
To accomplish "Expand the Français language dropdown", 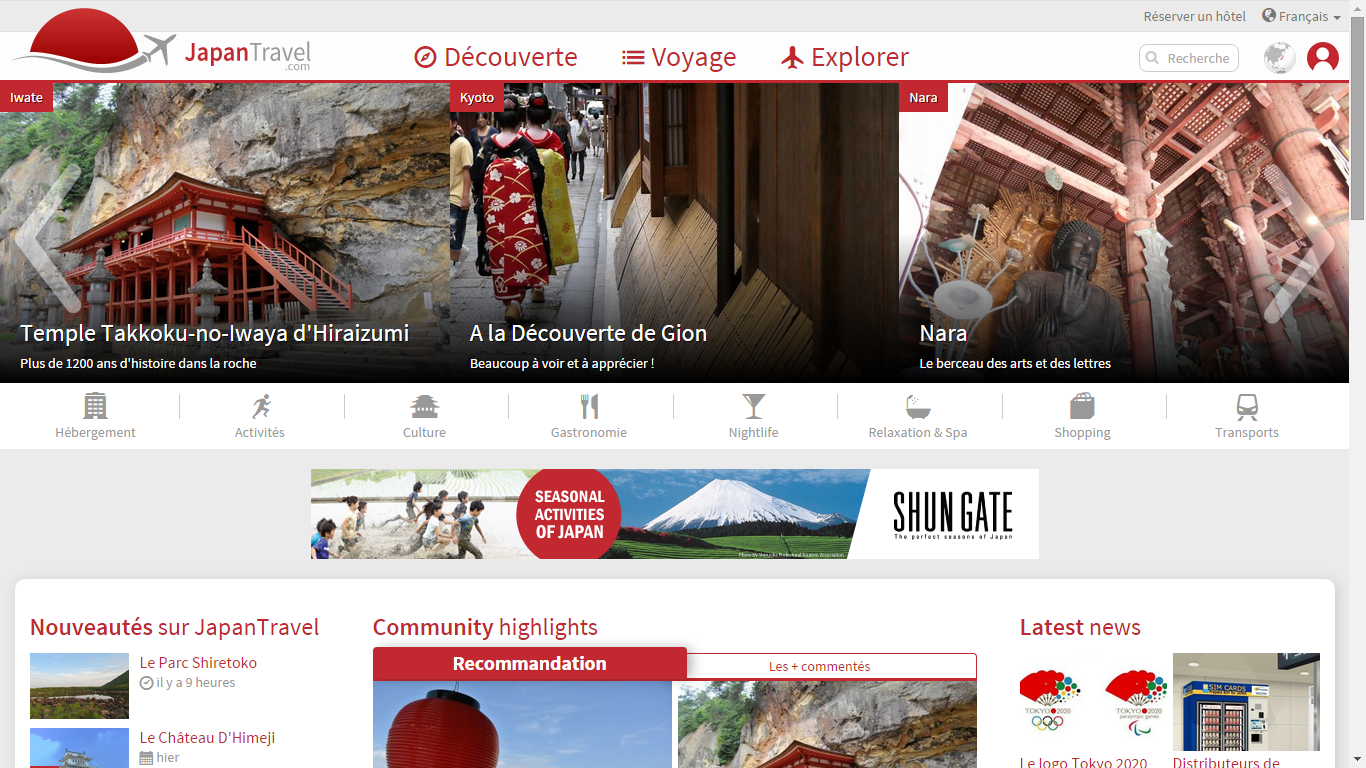I will (x=1301, y=16).
